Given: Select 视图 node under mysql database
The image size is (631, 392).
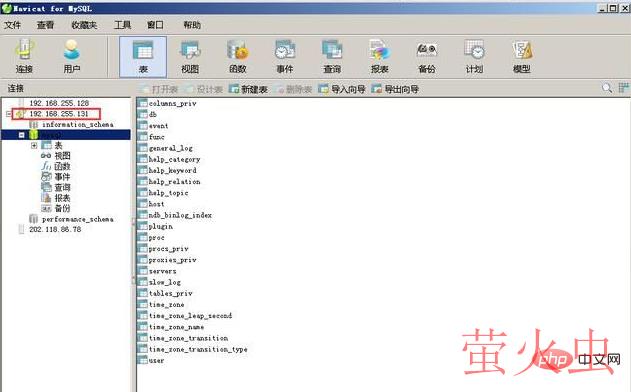Looking at the screenshot, I should click(62, 156).
